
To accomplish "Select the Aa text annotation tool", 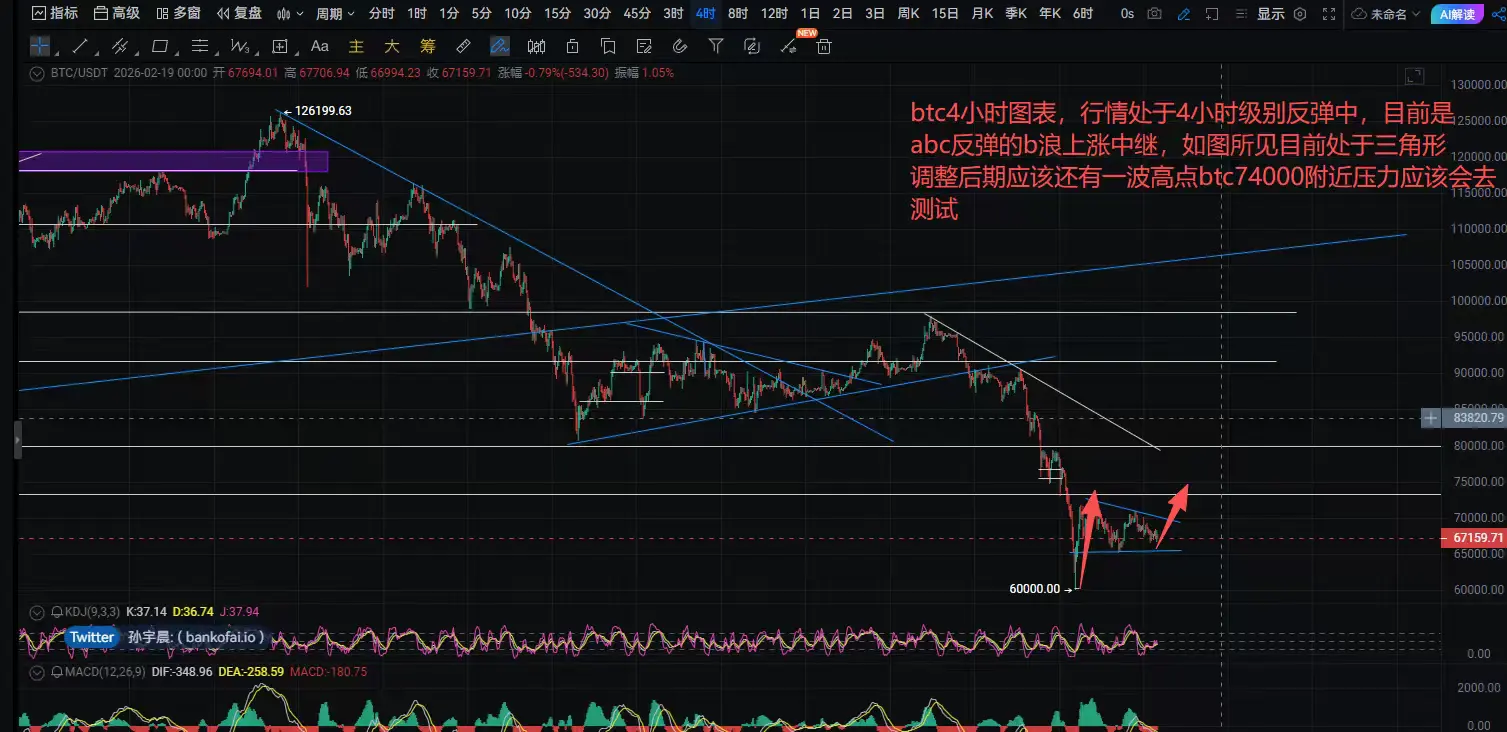I will (x=320, y=46).
